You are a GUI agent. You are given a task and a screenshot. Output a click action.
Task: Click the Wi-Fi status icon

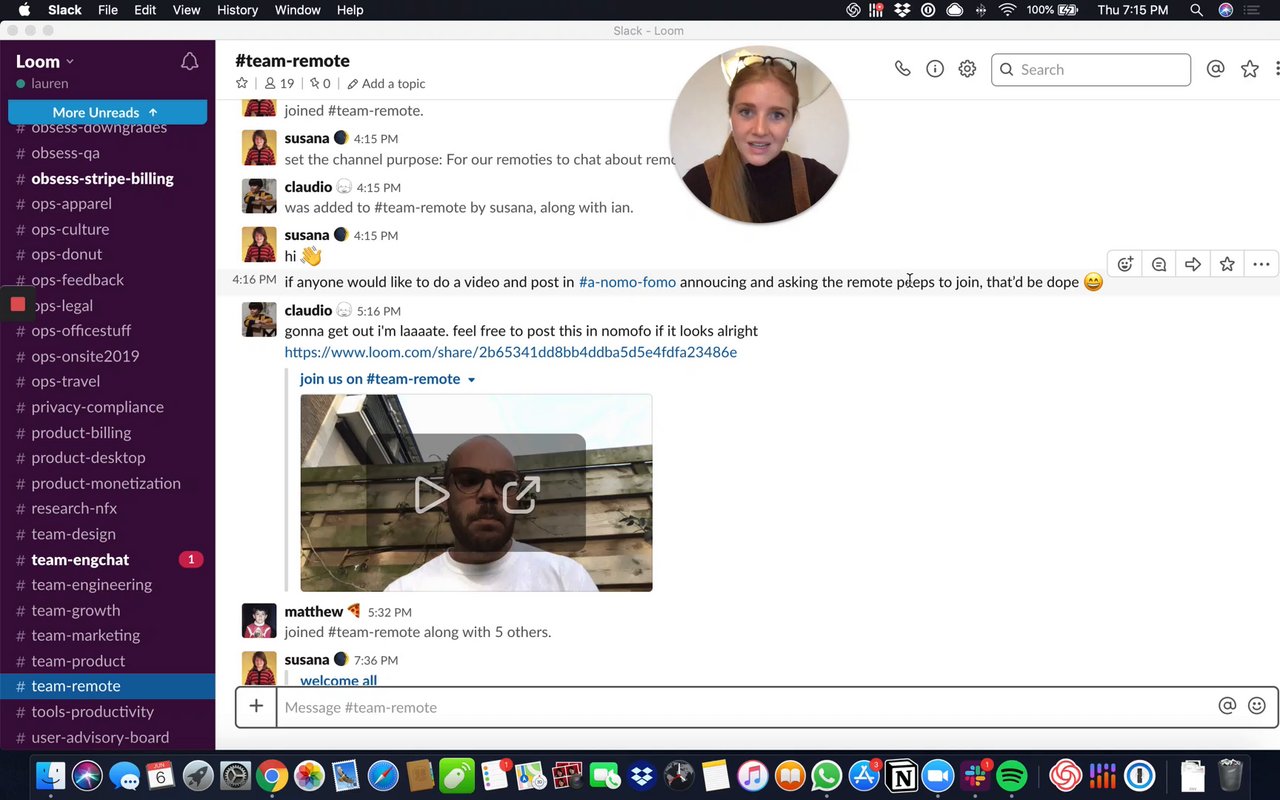[x=1007, y=10]
